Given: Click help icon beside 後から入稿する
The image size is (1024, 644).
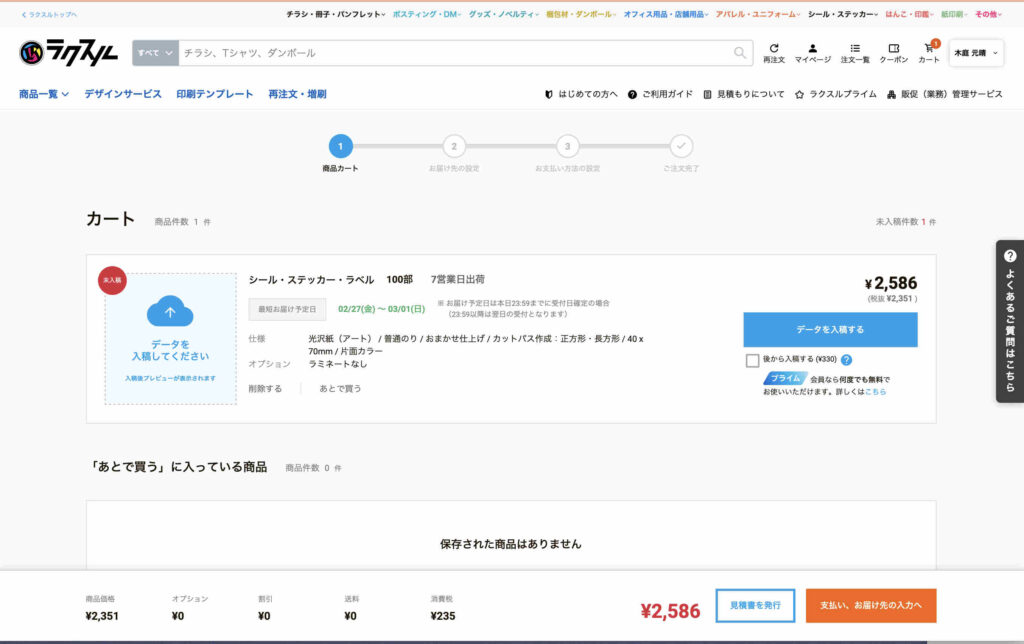Looking at the screenshot, I should [846, 360].
